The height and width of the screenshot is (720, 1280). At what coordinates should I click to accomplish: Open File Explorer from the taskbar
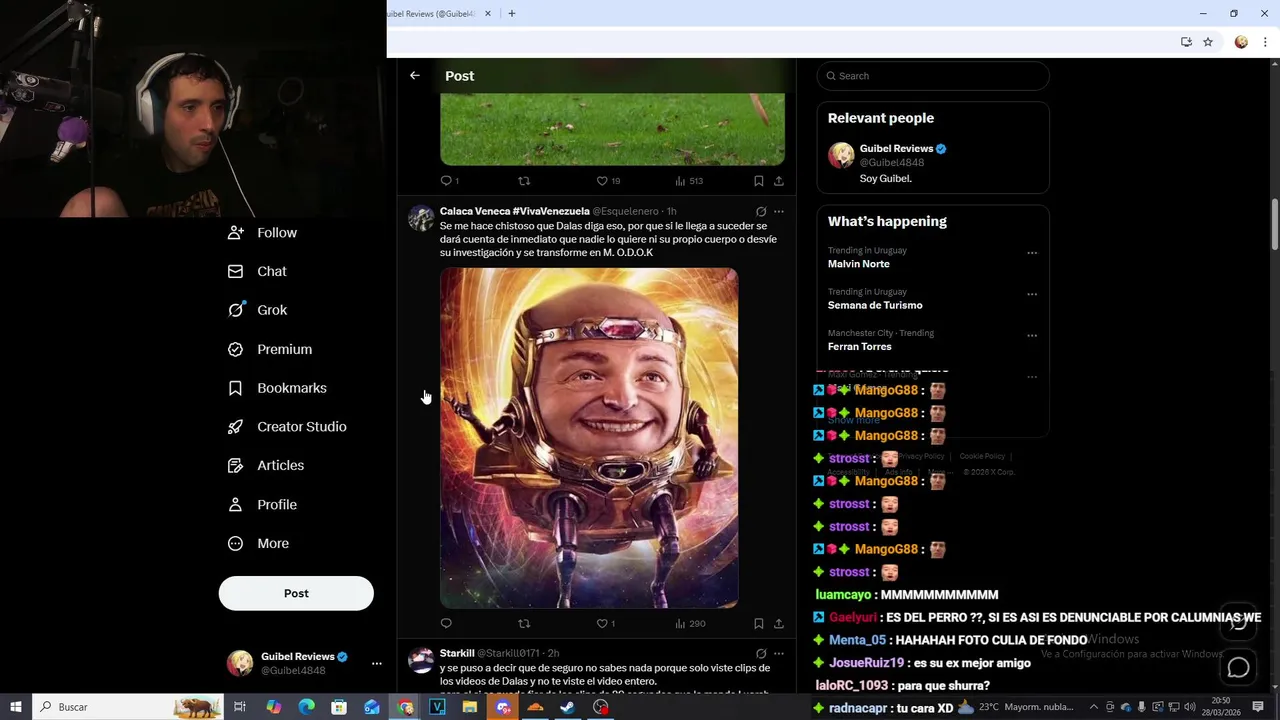point(470,707)
